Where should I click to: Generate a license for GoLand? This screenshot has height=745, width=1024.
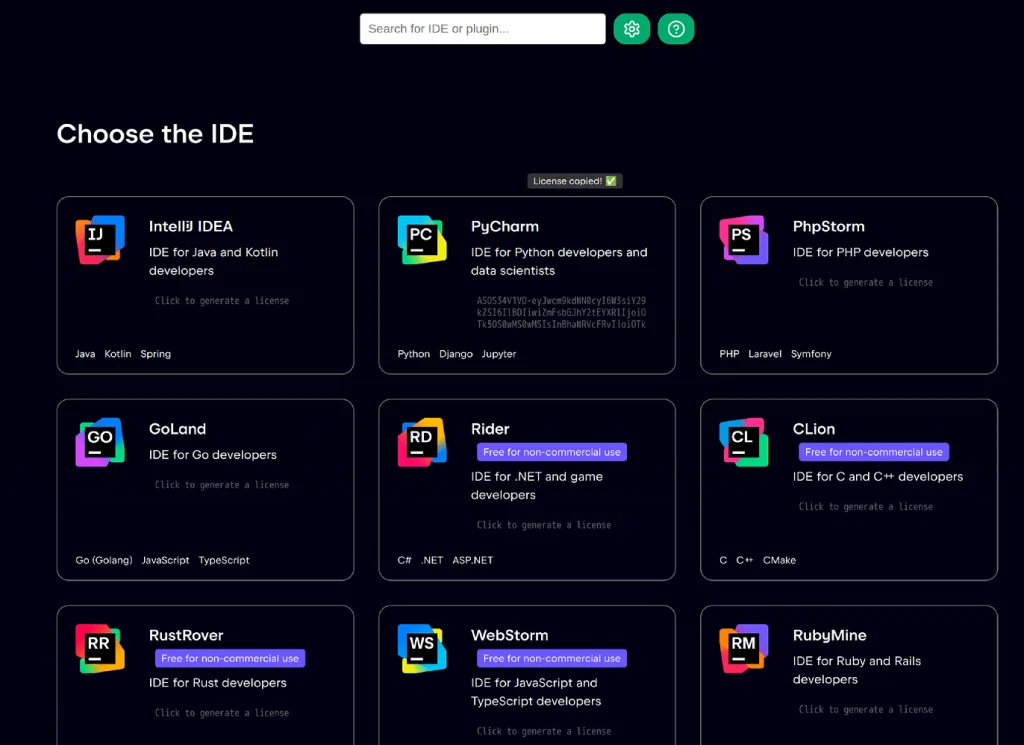[222, 484]
